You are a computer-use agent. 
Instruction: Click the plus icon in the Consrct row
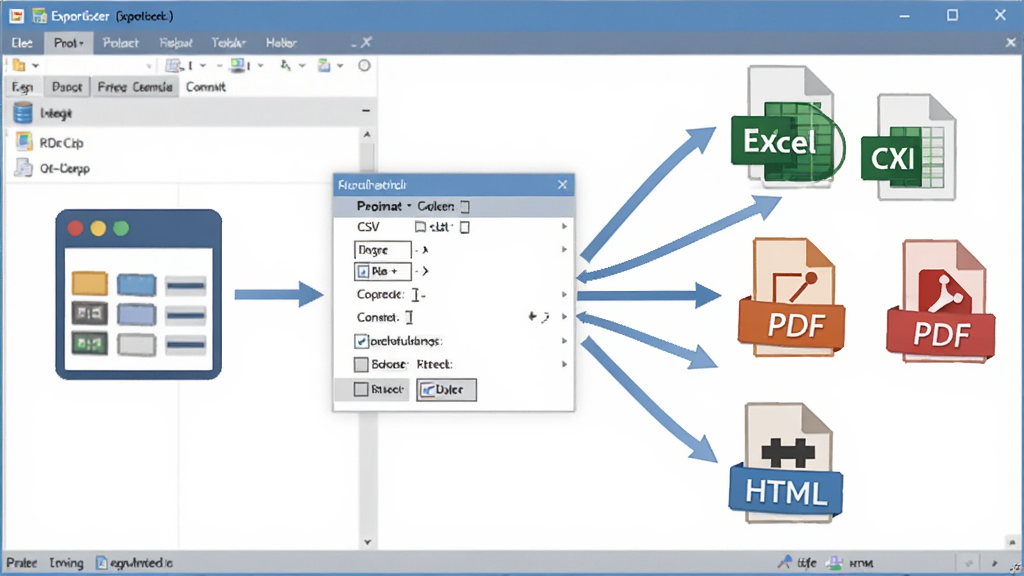(x=532, y=317)
